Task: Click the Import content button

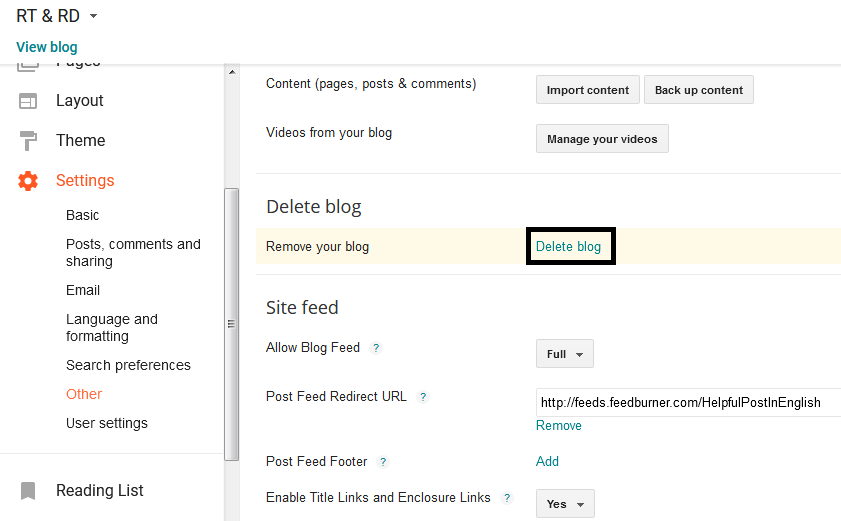Action: [x=587, y=90]
